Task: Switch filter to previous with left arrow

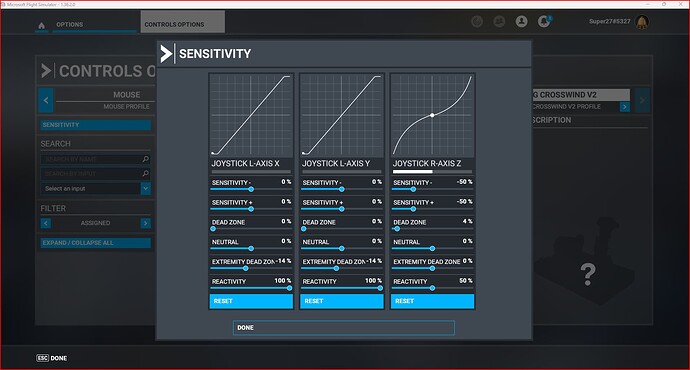Action: pyautogui.click(x=45, y=223)
